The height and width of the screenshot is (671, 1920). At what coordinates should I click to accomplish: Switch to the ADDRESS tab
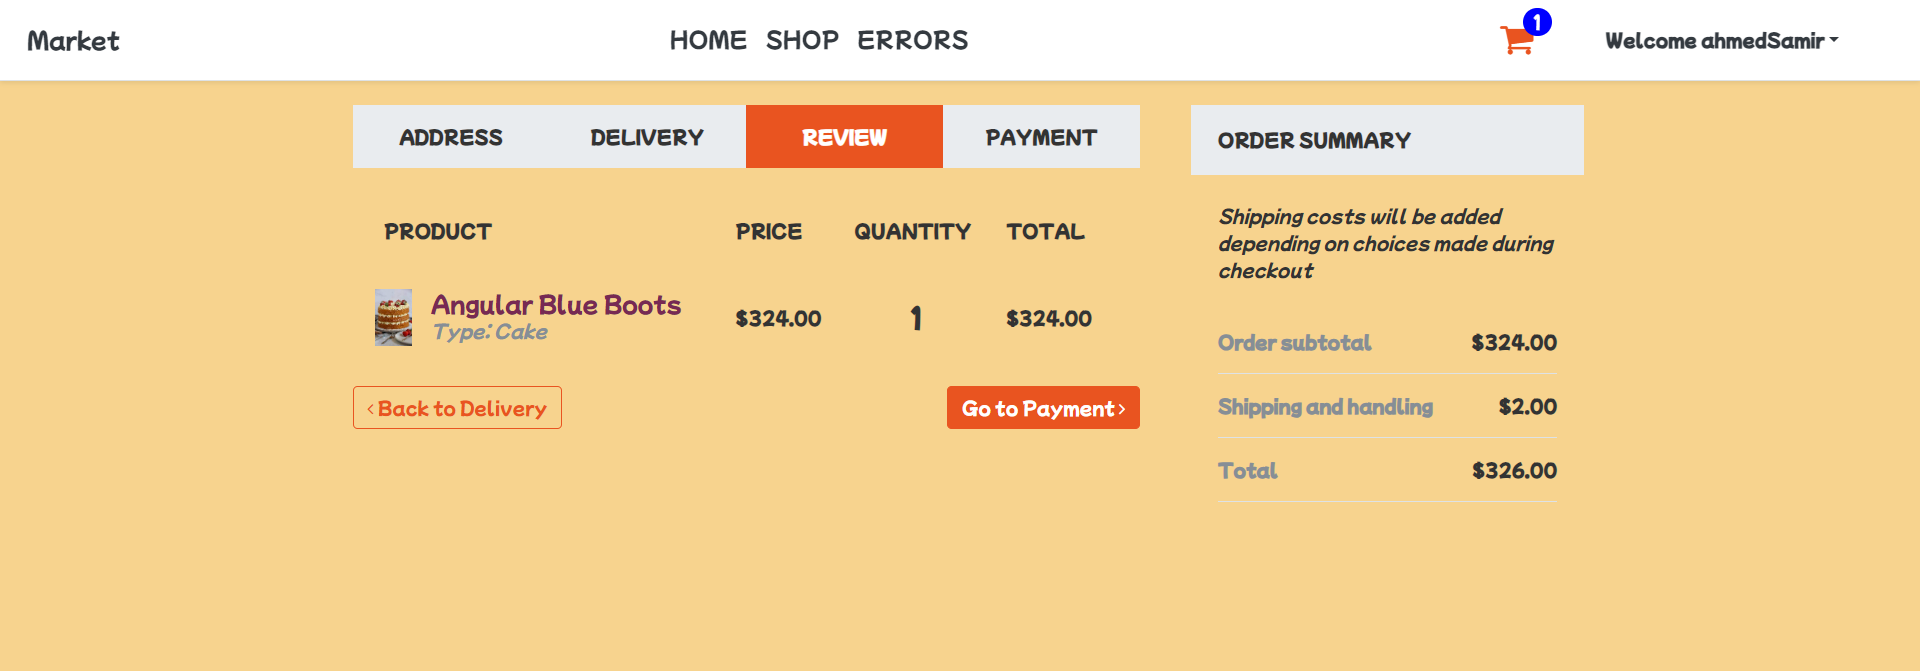coord(451,137)
